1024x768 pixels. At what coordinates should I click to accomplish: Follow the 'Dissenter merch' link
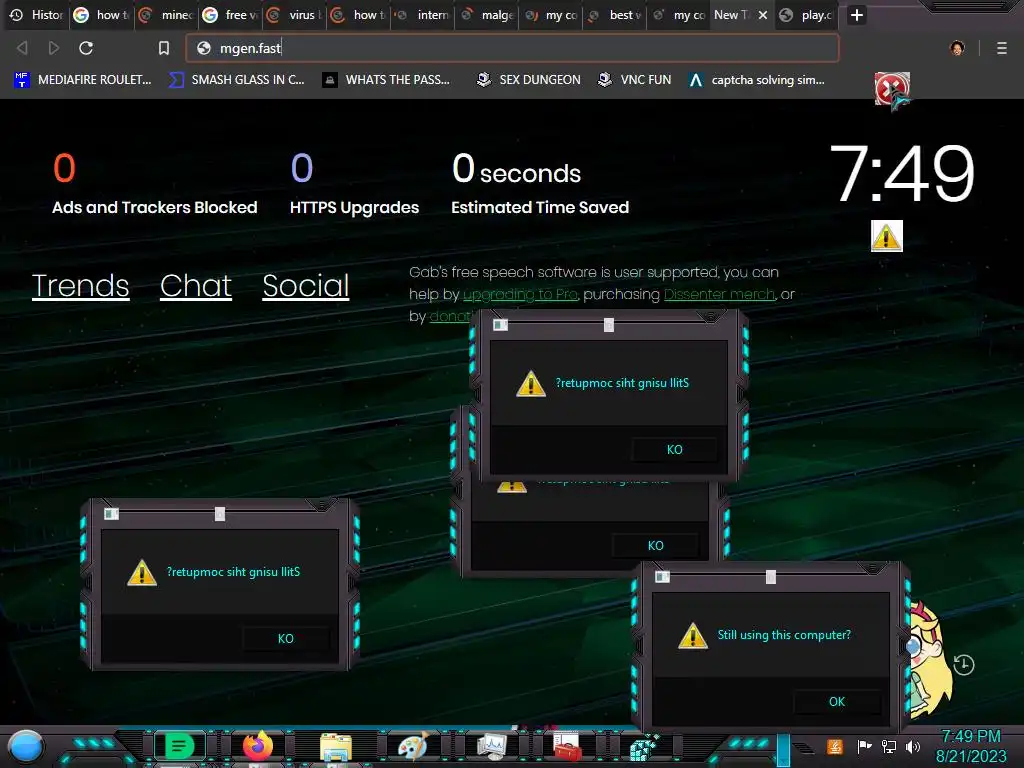(x=719, y=295)
